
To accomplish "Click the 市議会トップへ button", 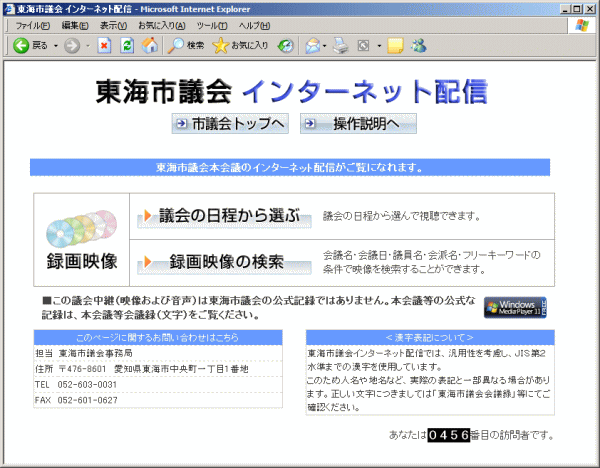I will (230, 124).
